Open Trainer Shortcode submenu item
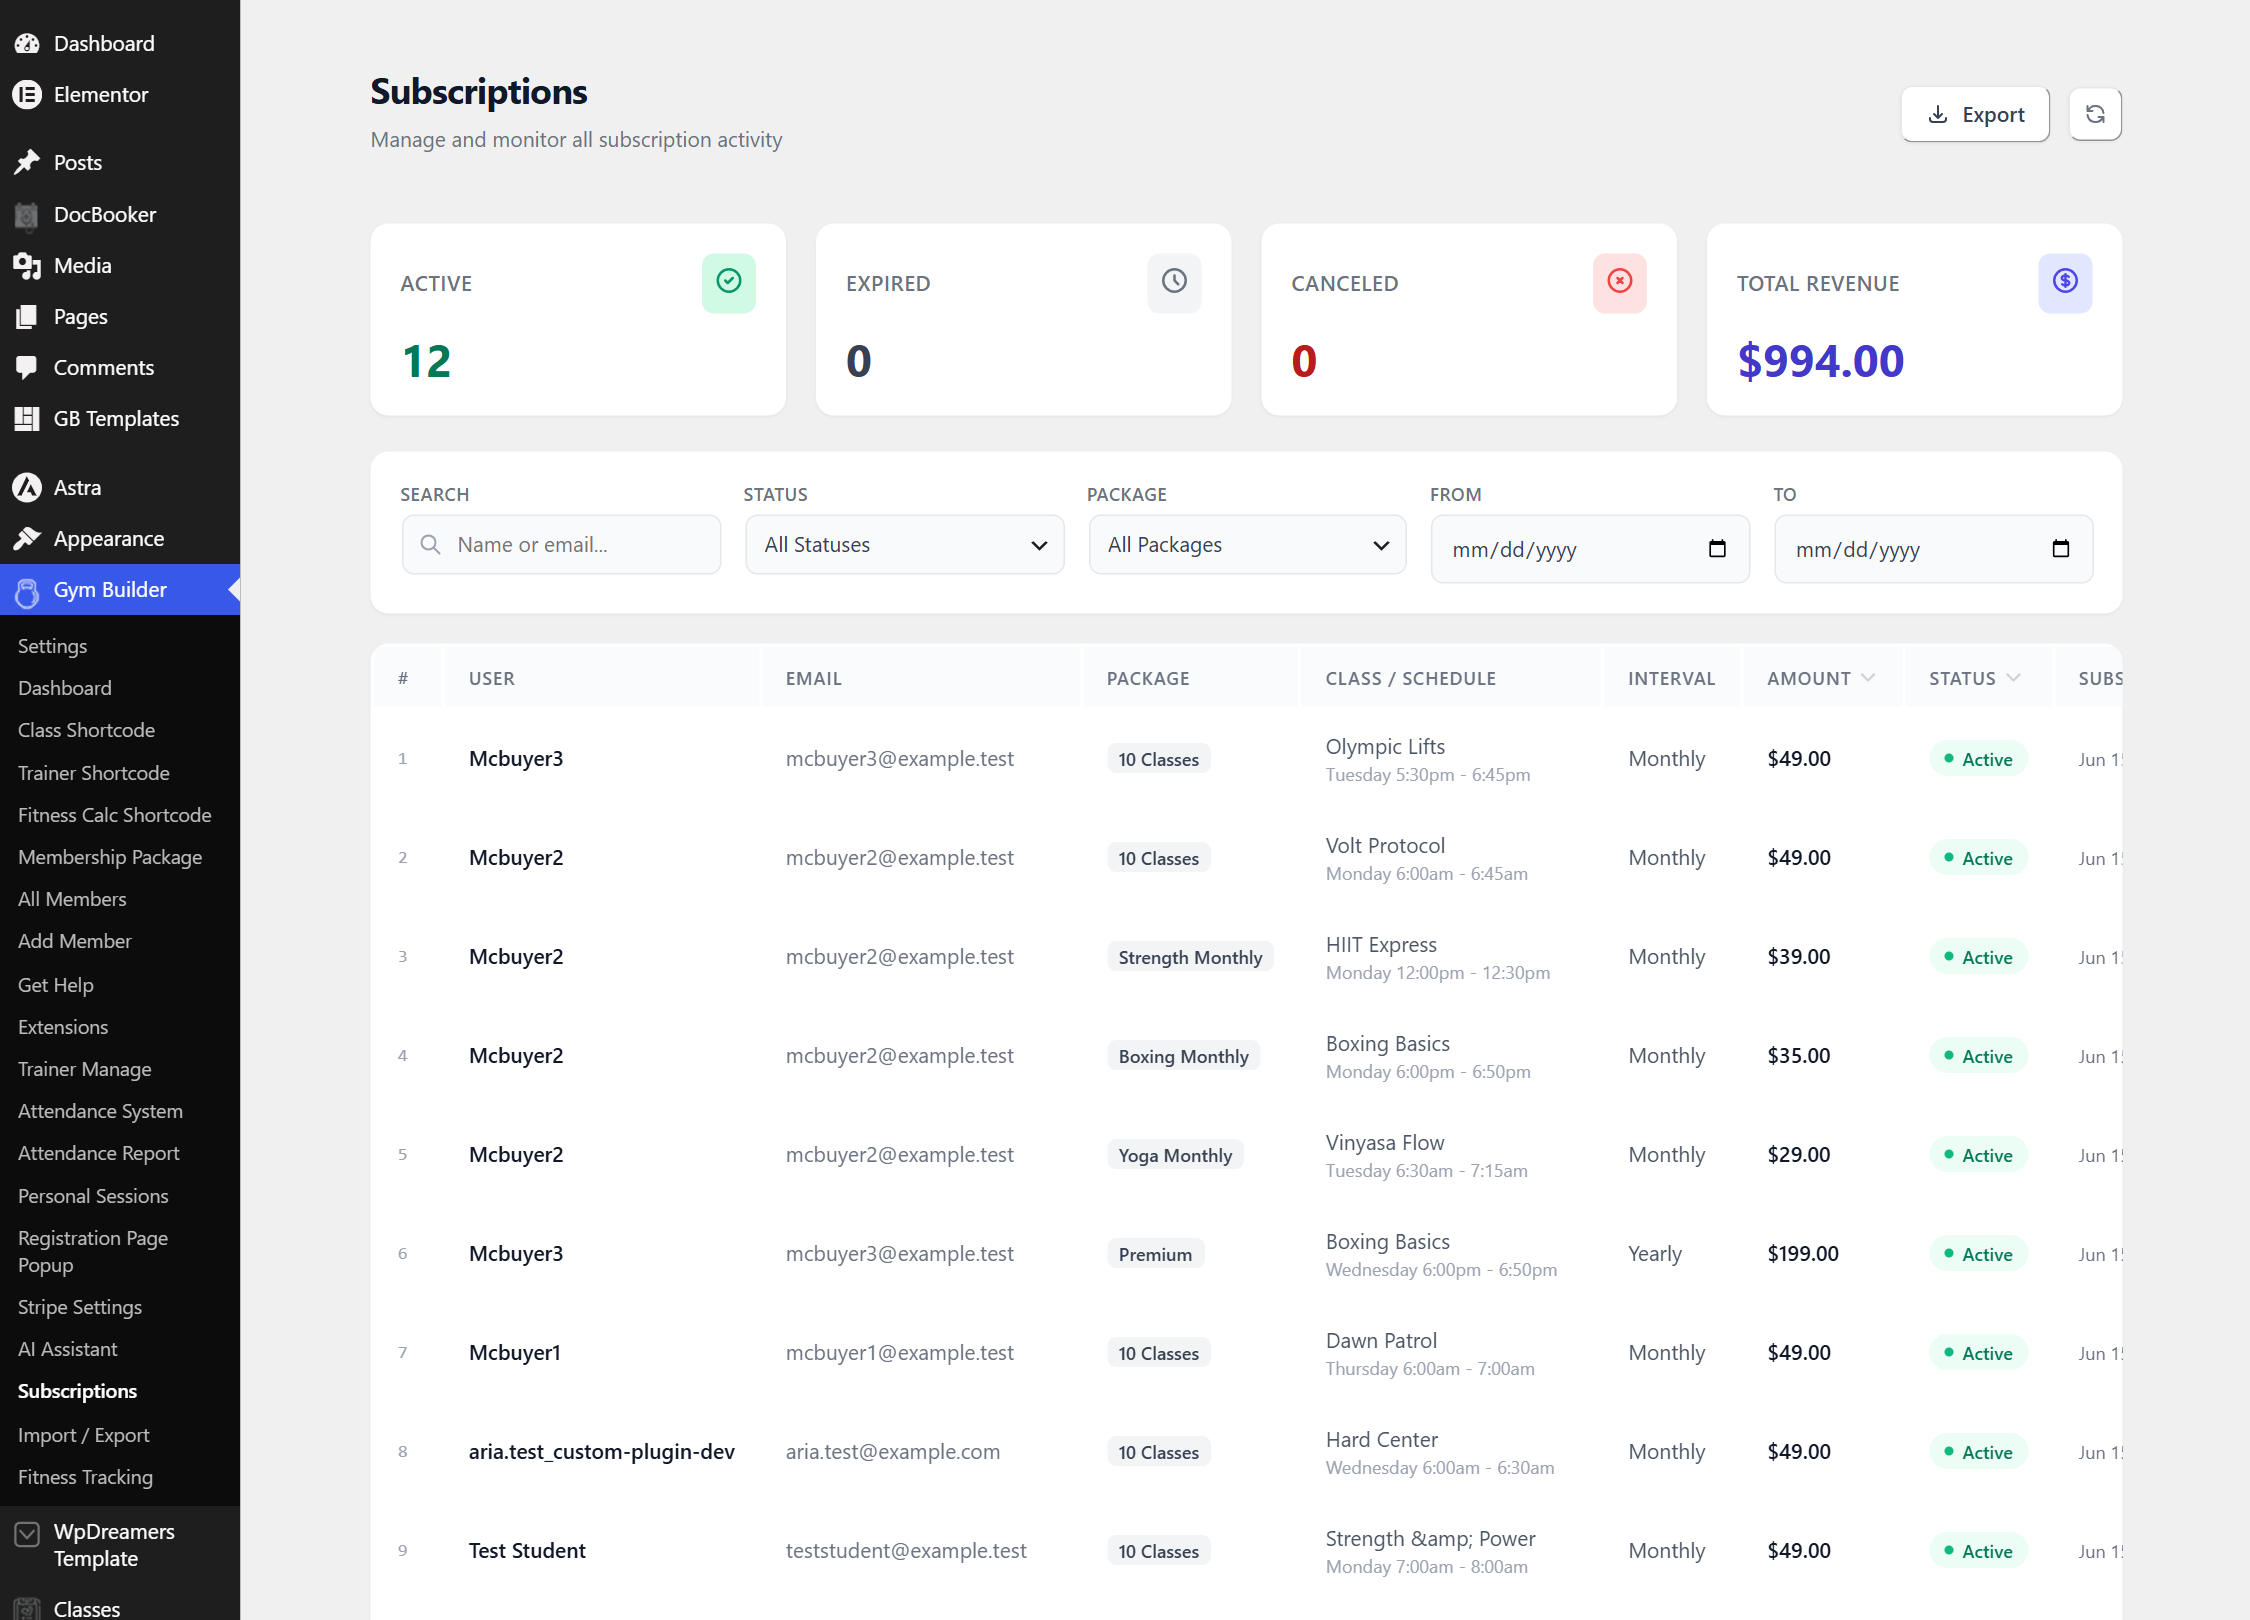 pyautogui.click(x=93, y=773)
